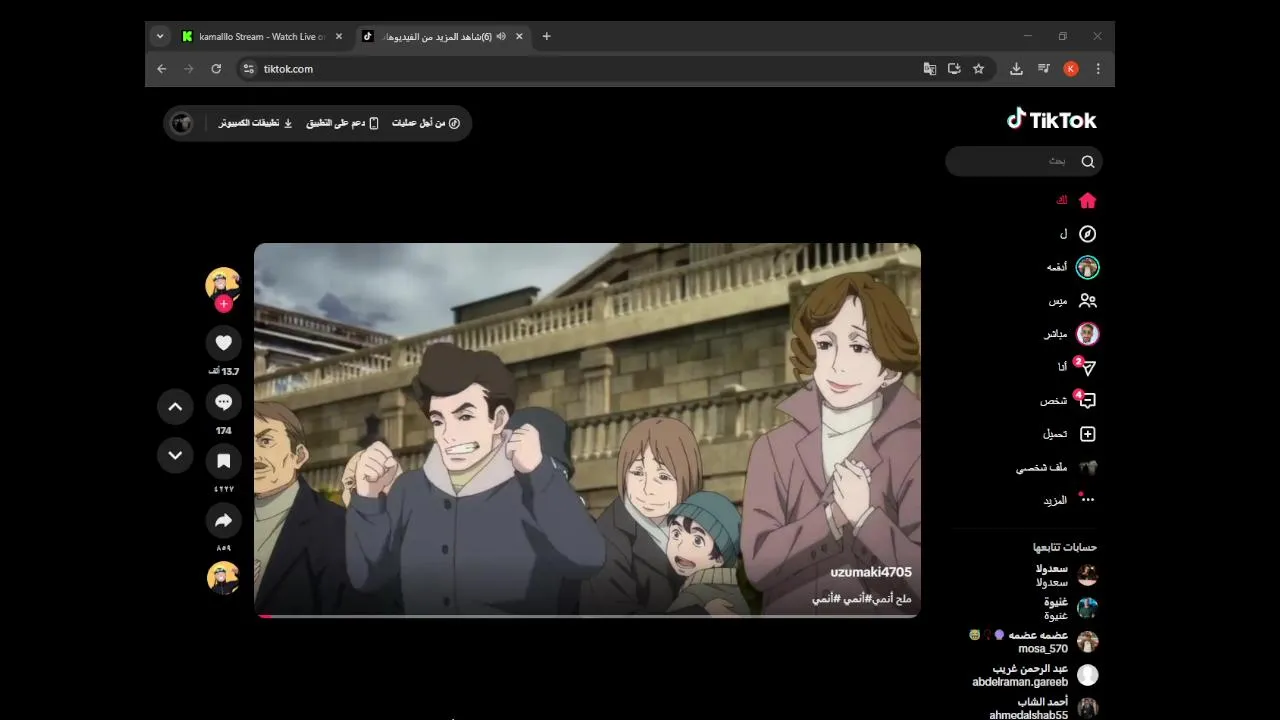
Task: Open the Chrome three-dot menu
Action: click(x=1098, y=69)
